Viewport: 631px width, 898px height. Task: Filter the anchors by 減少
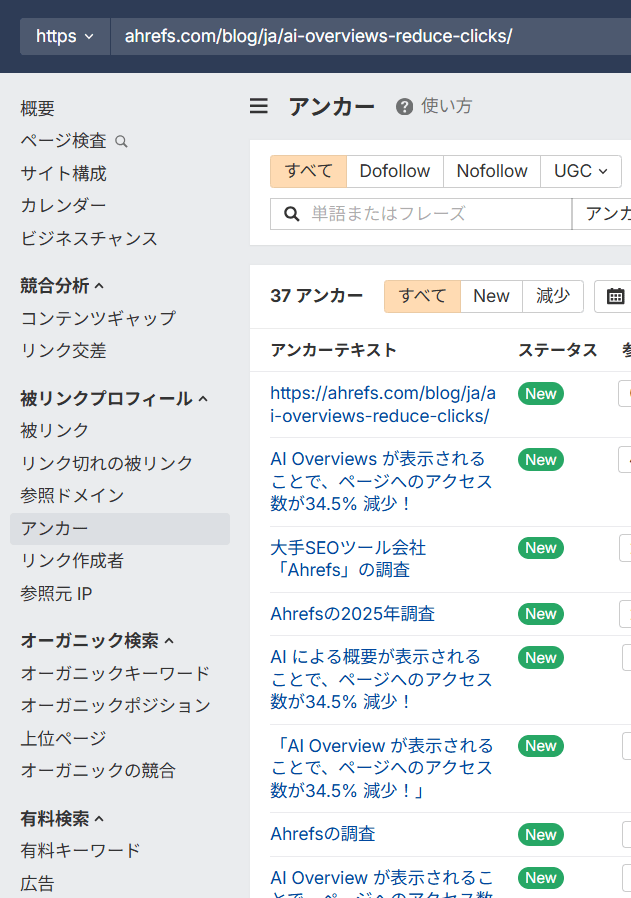point(553,296)
